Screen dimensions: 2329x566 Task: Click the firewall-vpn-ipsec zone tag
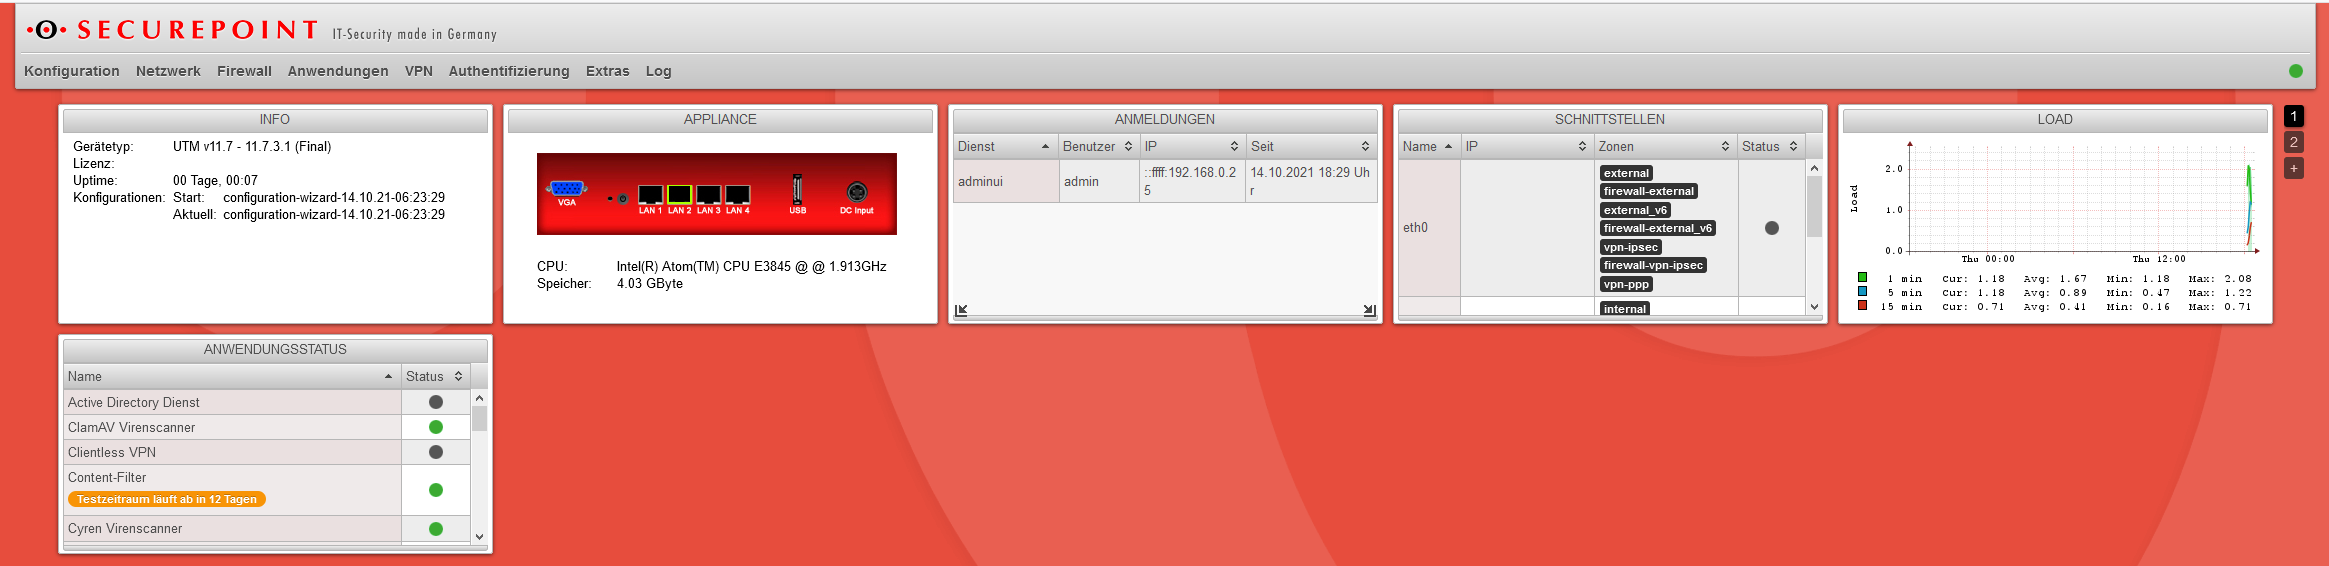pos(1653,265)
